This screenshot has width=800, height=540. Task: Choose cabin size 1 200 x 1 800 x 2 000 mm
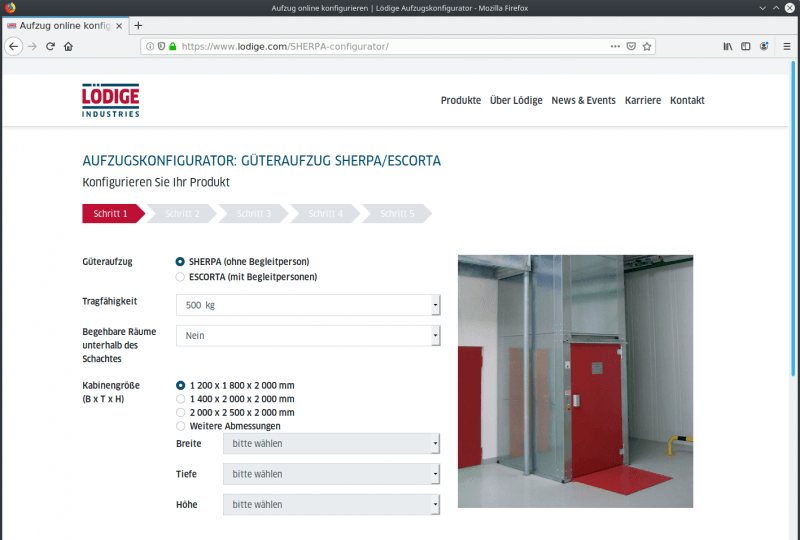[x=181, y=385]
